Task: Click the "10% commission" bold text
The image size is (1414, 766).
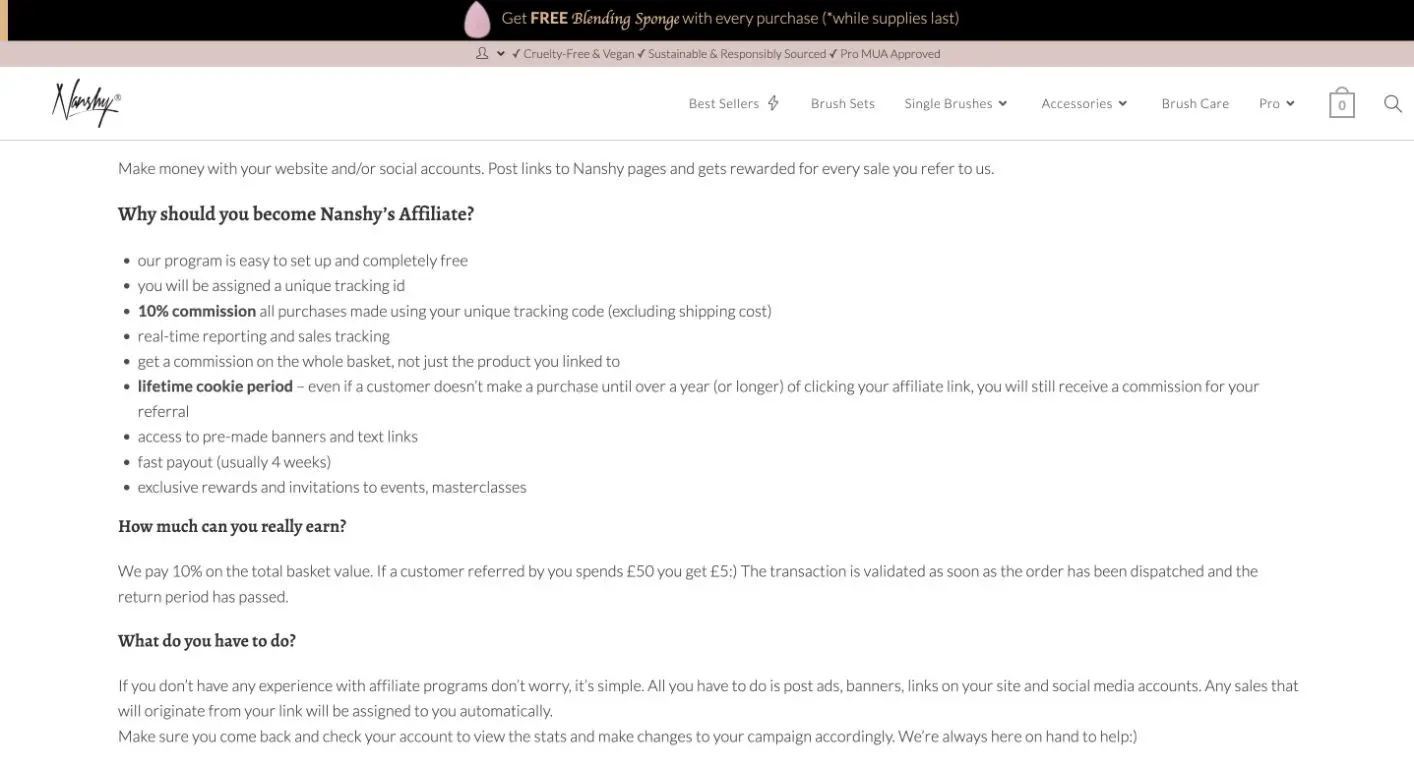Action: pyautogui.click(x=197, y=311)
